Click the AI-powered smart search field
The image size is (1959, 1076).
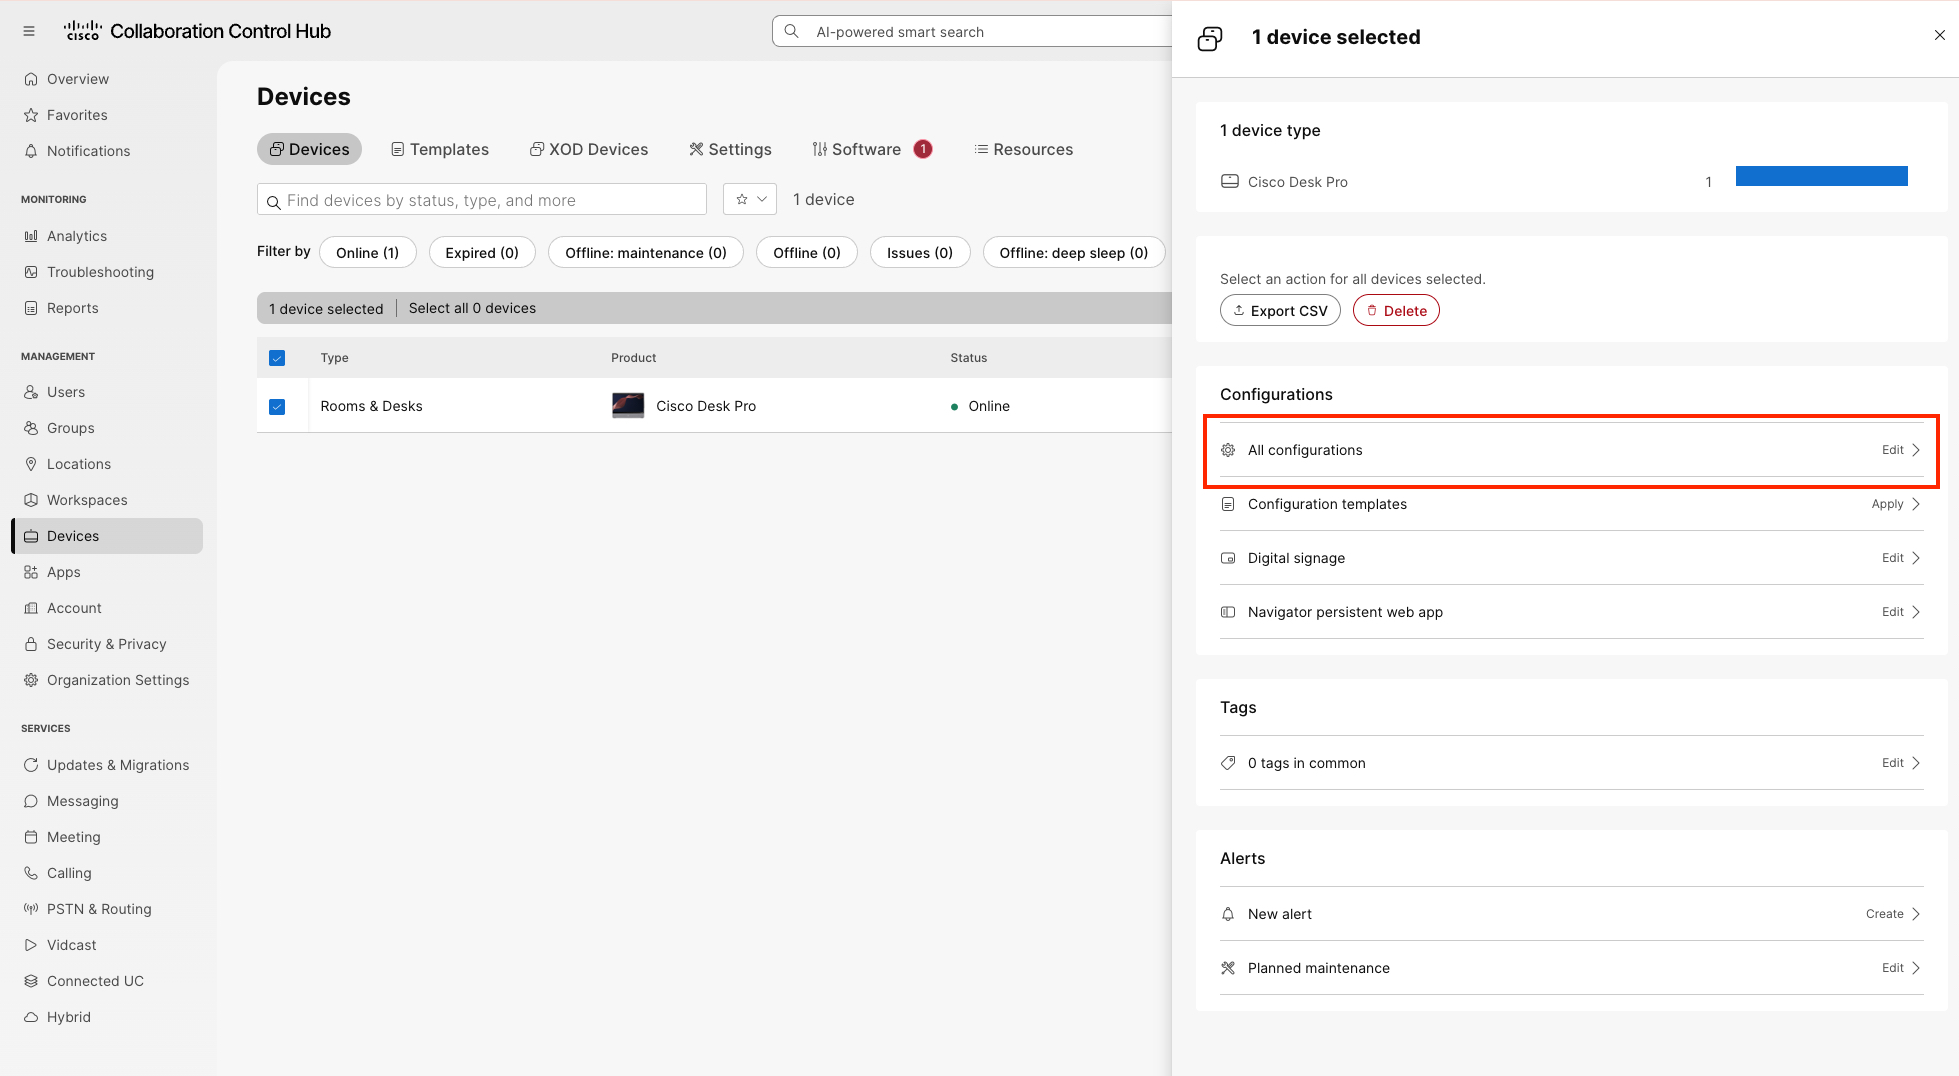(x=972, y=31)
